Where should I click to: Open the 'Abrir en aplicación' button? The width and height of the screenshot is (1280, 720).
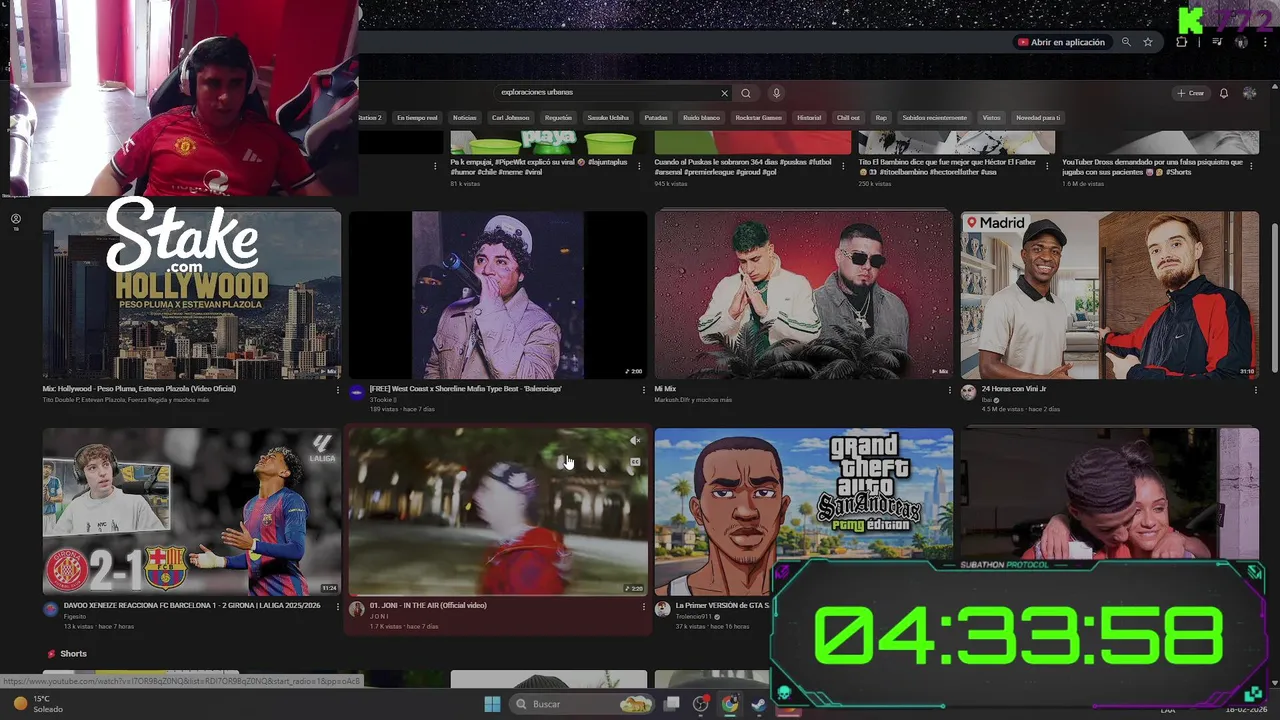pyautogui.click(x=1061, y=42)
